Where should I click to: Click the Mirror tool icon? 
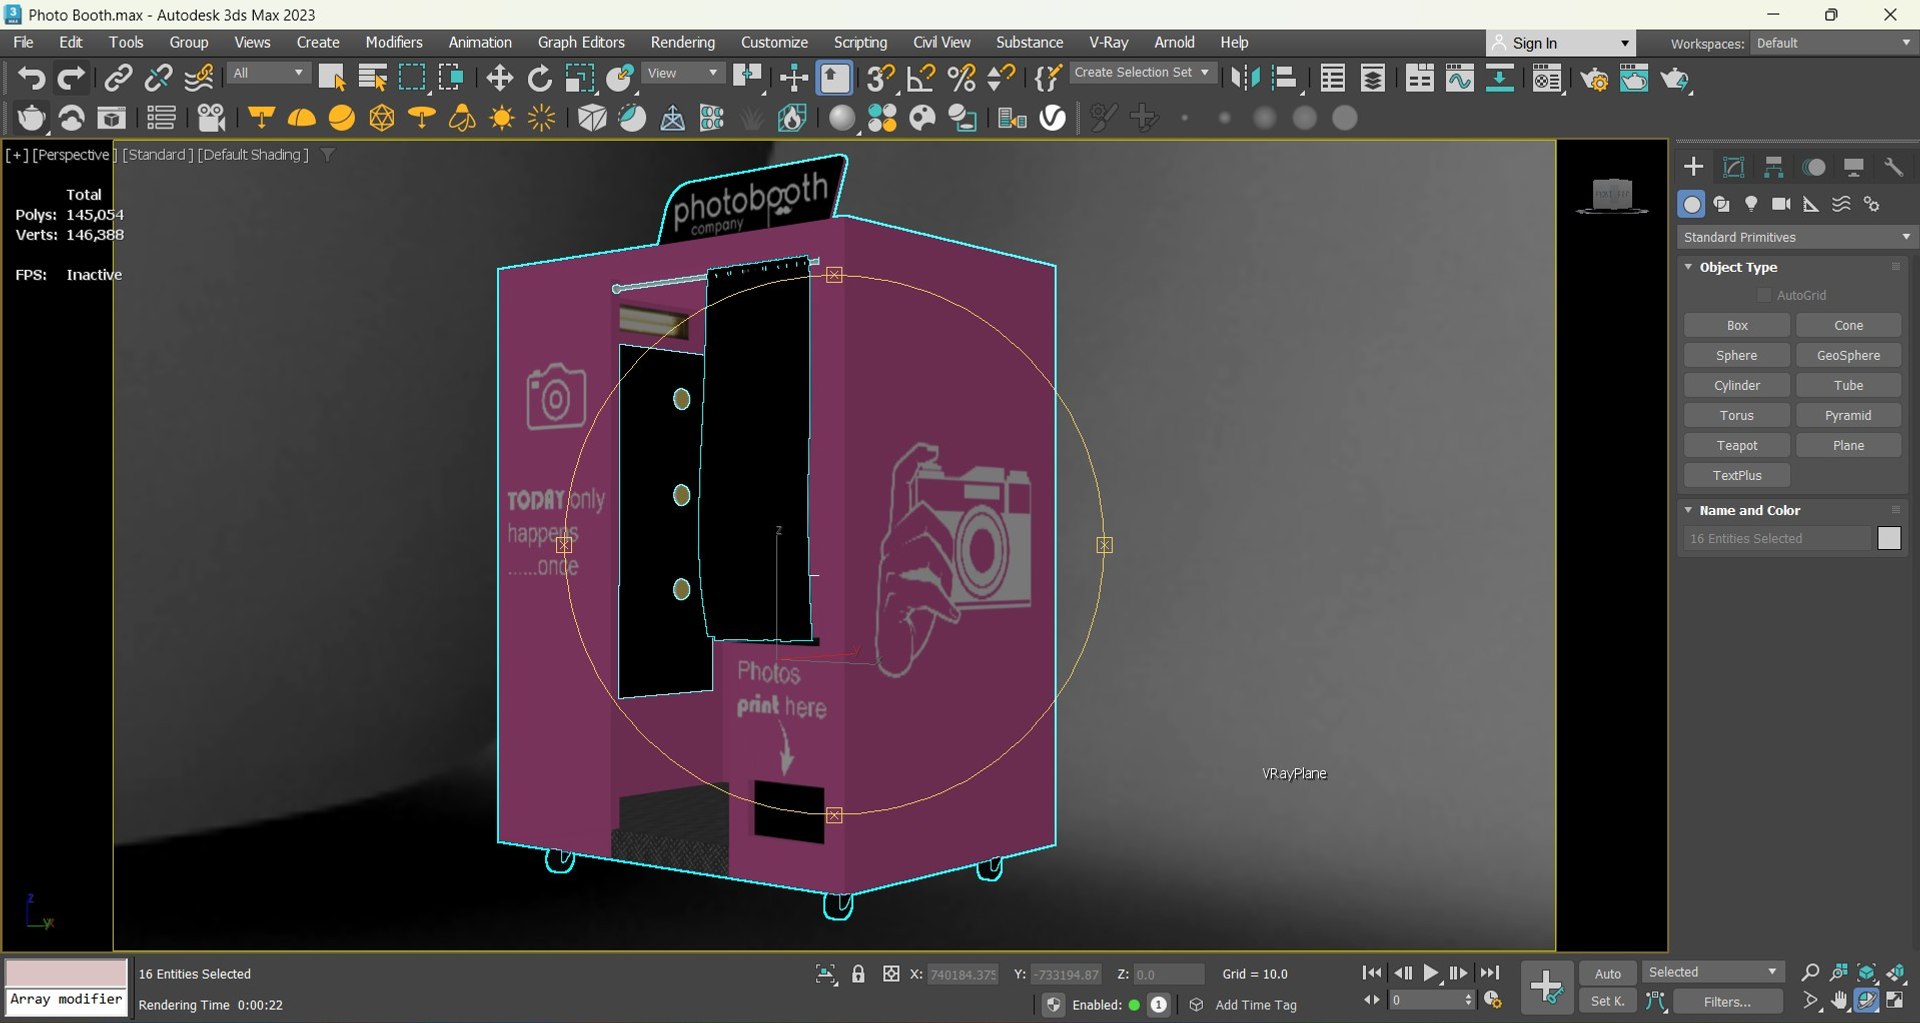coord(1245,78)
